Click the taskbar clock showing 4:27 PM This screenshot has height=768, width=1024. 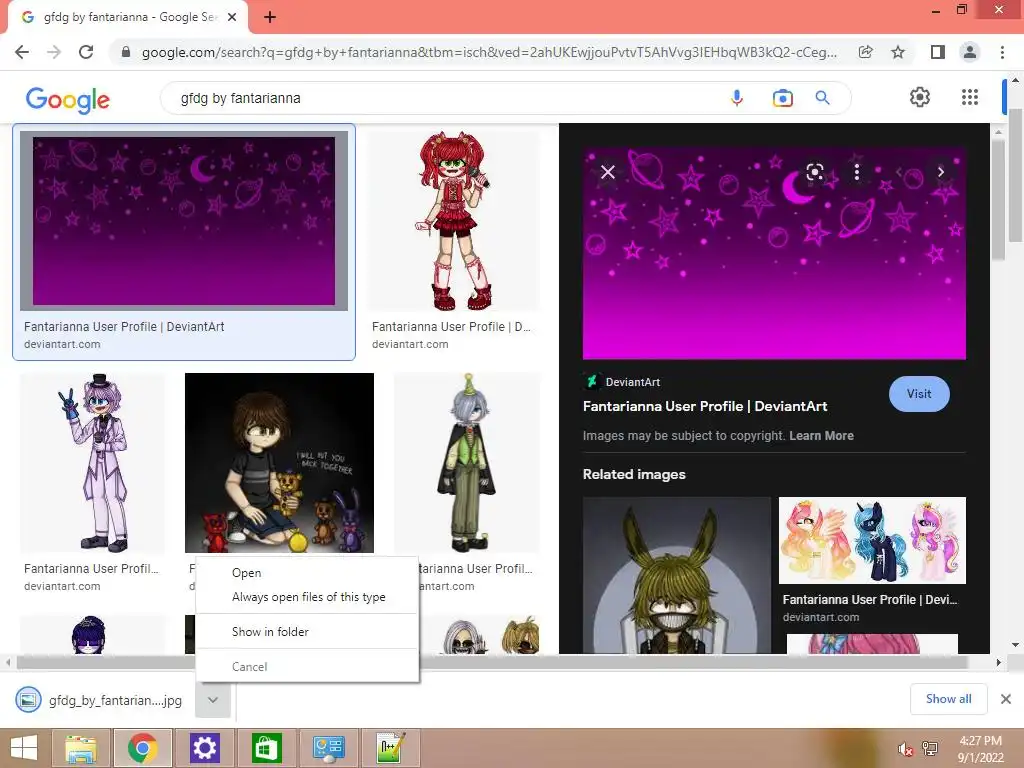tap(980, 741)
